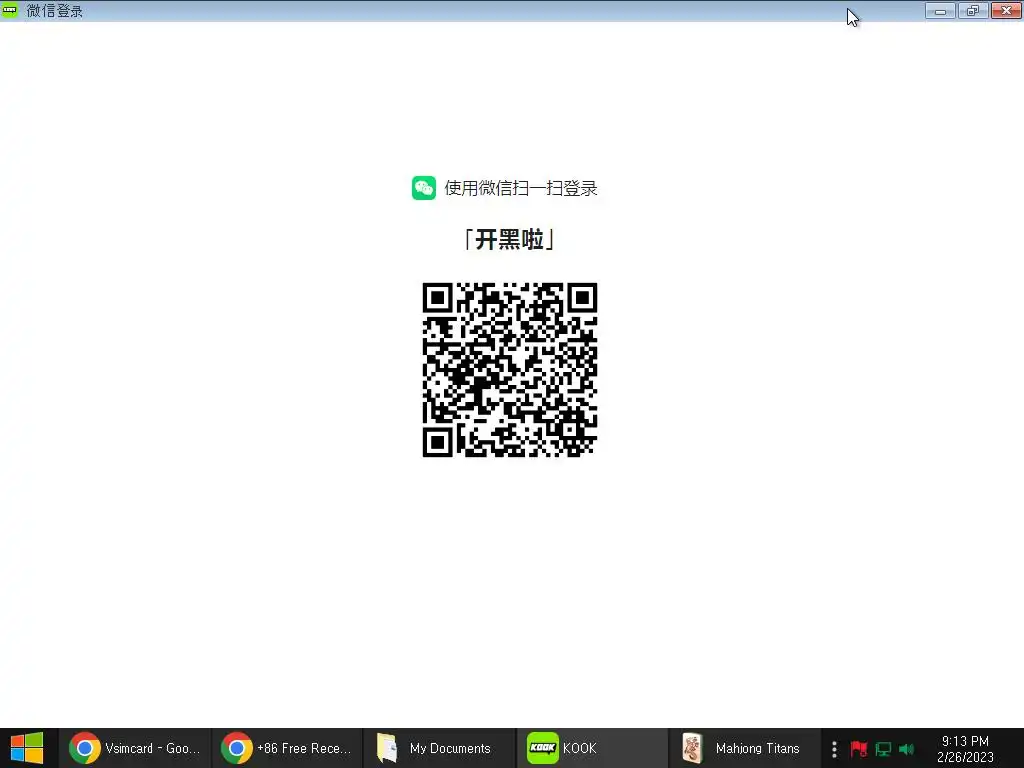
Task: Switch to the +86 Free Rece... Chrome window
Action: (287, 748)
